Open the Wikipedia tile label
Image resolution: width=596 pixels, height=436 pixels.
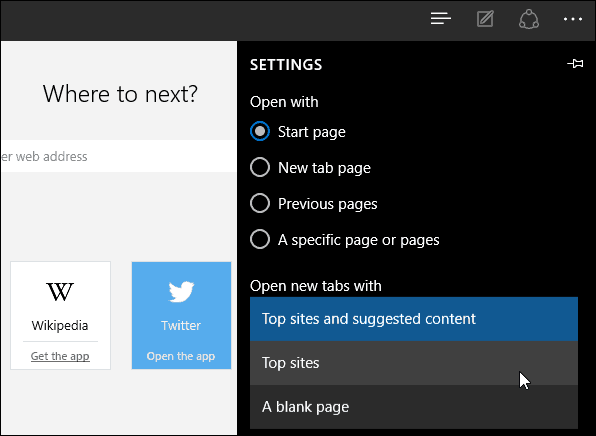(x=60, y=326)
